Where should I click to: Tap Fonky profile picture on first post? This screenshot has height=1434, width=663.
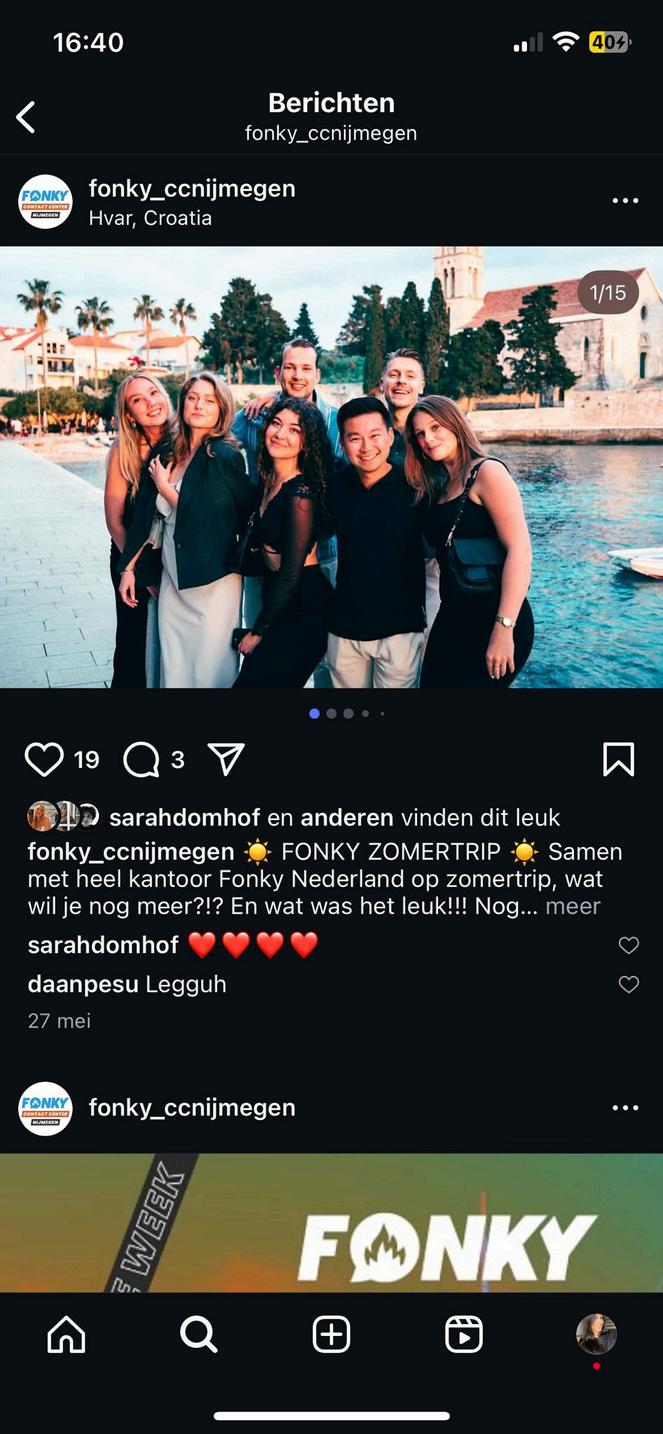click(45, 202)
